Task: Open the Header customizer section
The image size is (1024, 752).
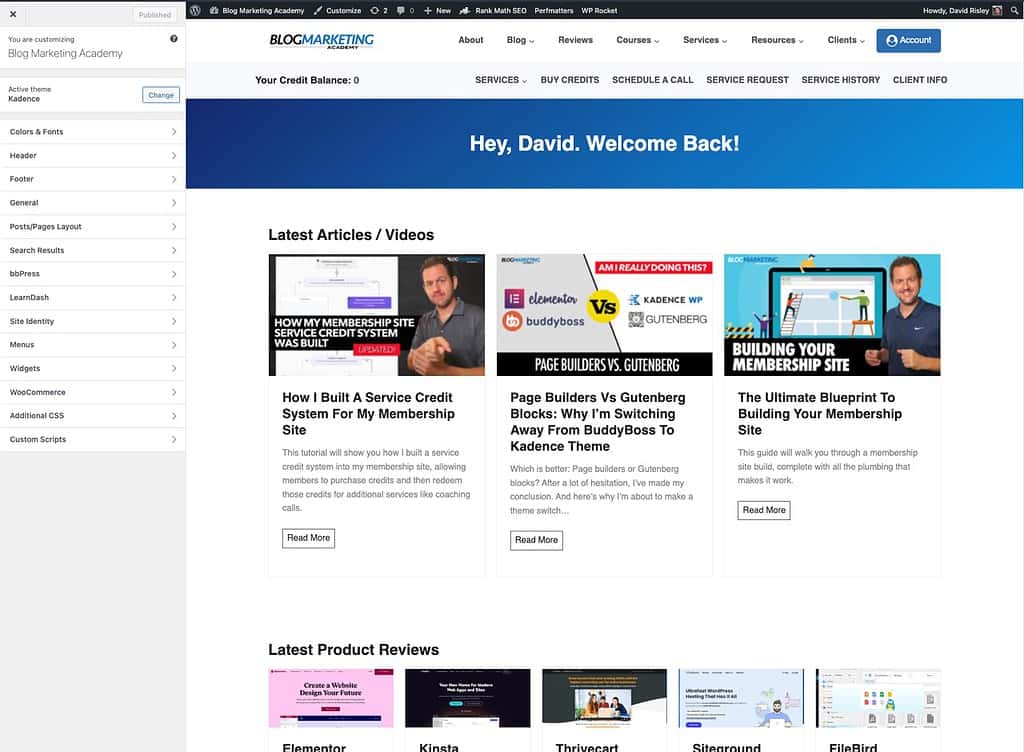Action: (93, 155)
